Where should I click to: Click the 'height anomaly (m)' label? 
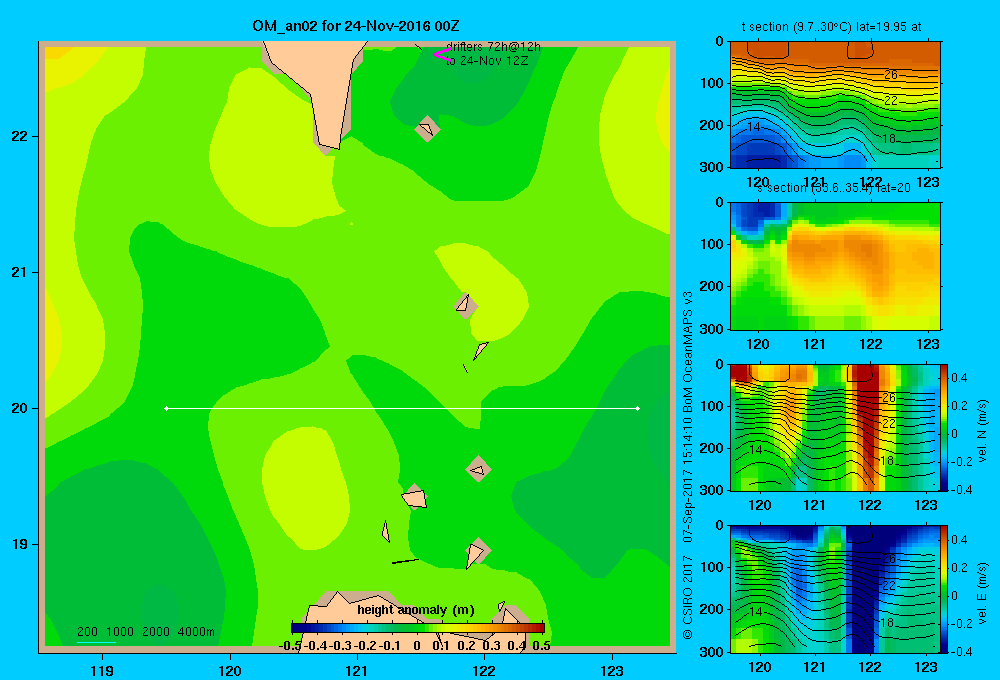point(416,610)
